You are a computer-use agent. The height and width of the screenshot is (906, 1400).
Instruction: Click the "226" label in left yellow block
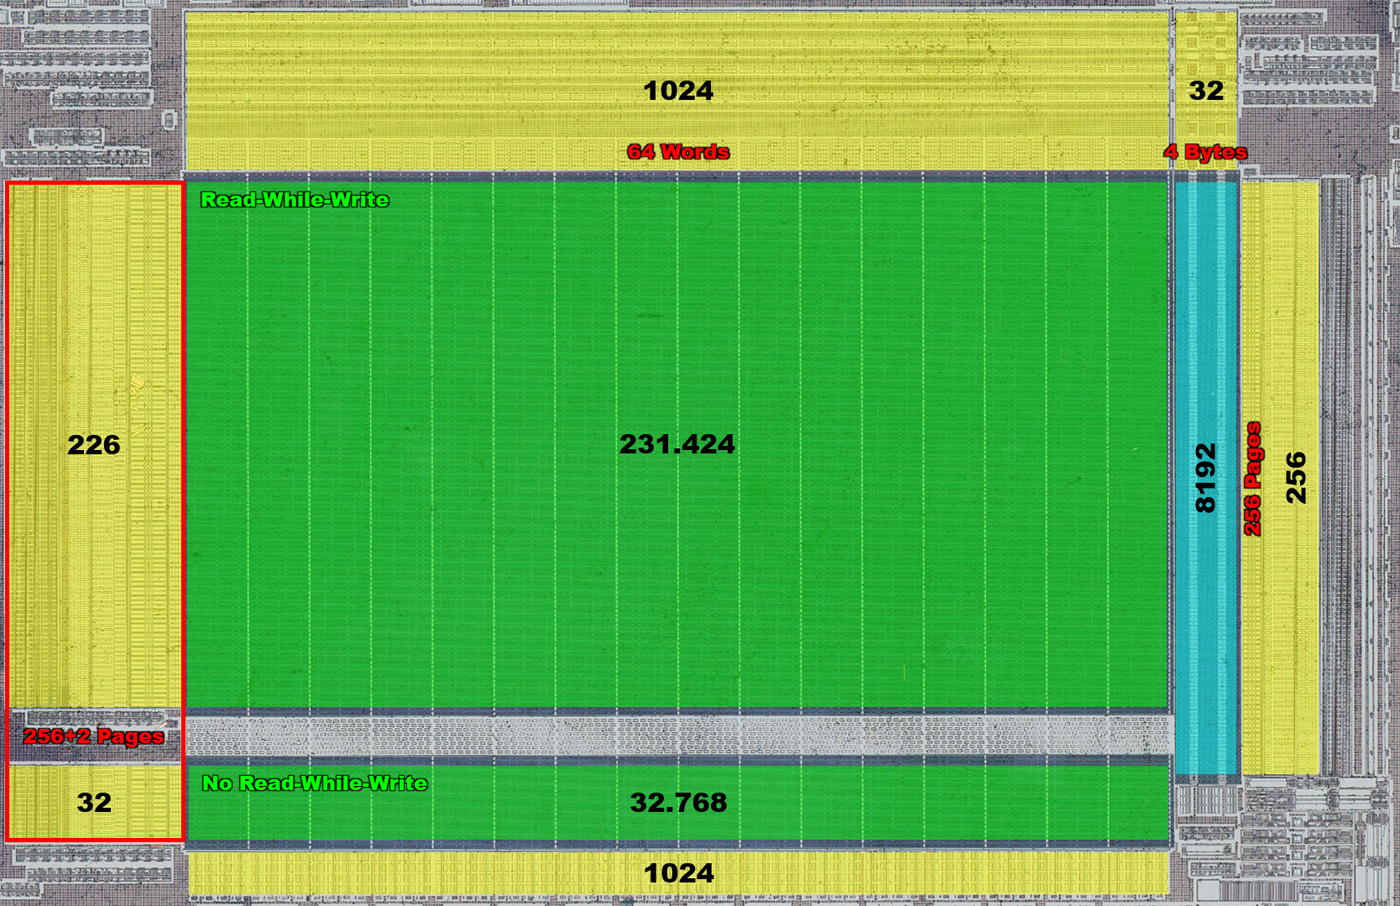pyautogui.click(x=94, y=444)
